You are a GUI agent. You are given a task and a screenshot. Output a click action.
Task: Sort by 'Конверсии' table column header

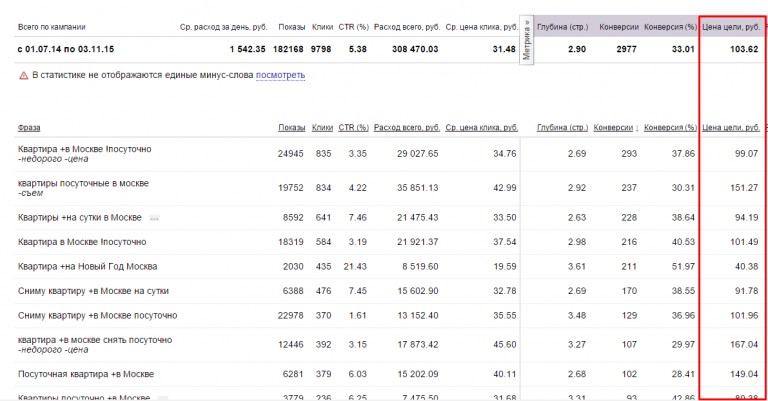click(614, 128)
